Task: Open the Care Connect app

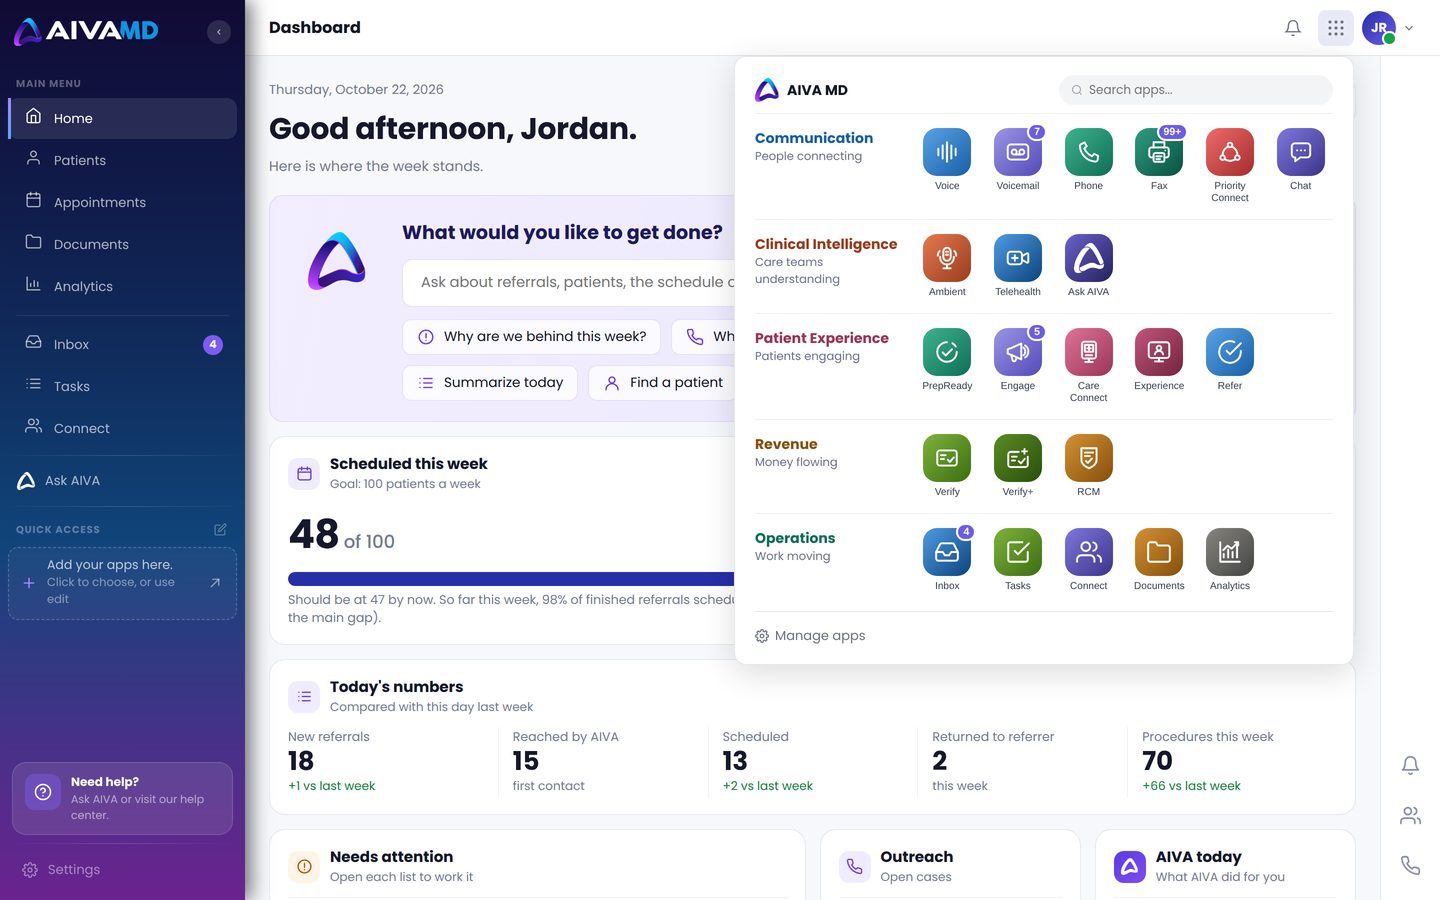Action: [1088, 352]
